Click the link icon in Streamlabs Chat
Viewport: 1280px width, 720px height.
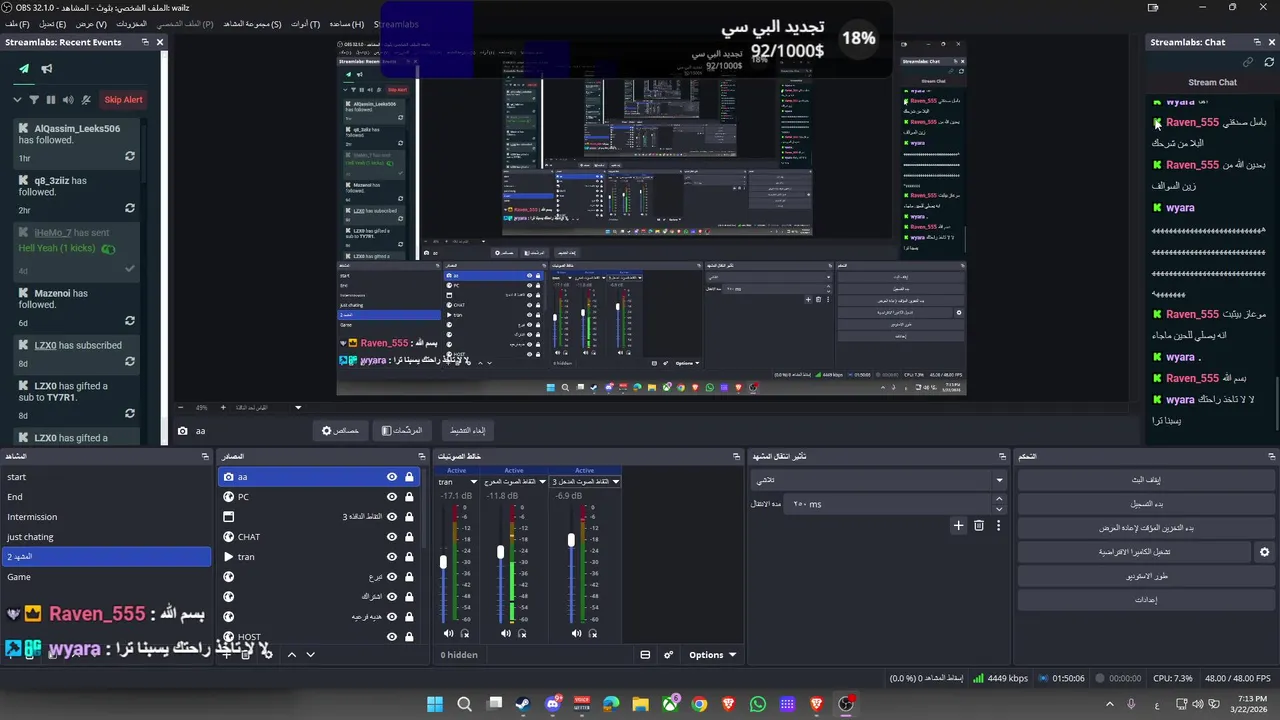pyautogui.click(x=1247, y=62)
